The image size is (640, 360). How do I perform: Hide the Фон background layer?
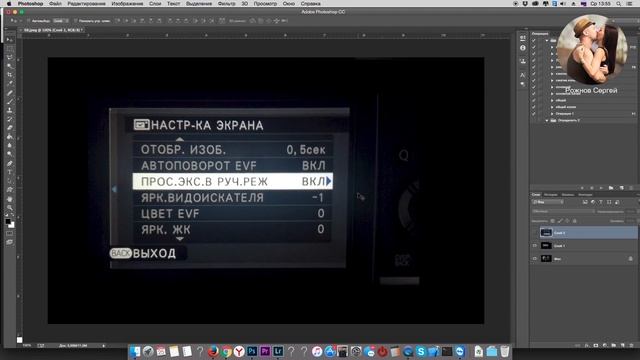(535, 259)
